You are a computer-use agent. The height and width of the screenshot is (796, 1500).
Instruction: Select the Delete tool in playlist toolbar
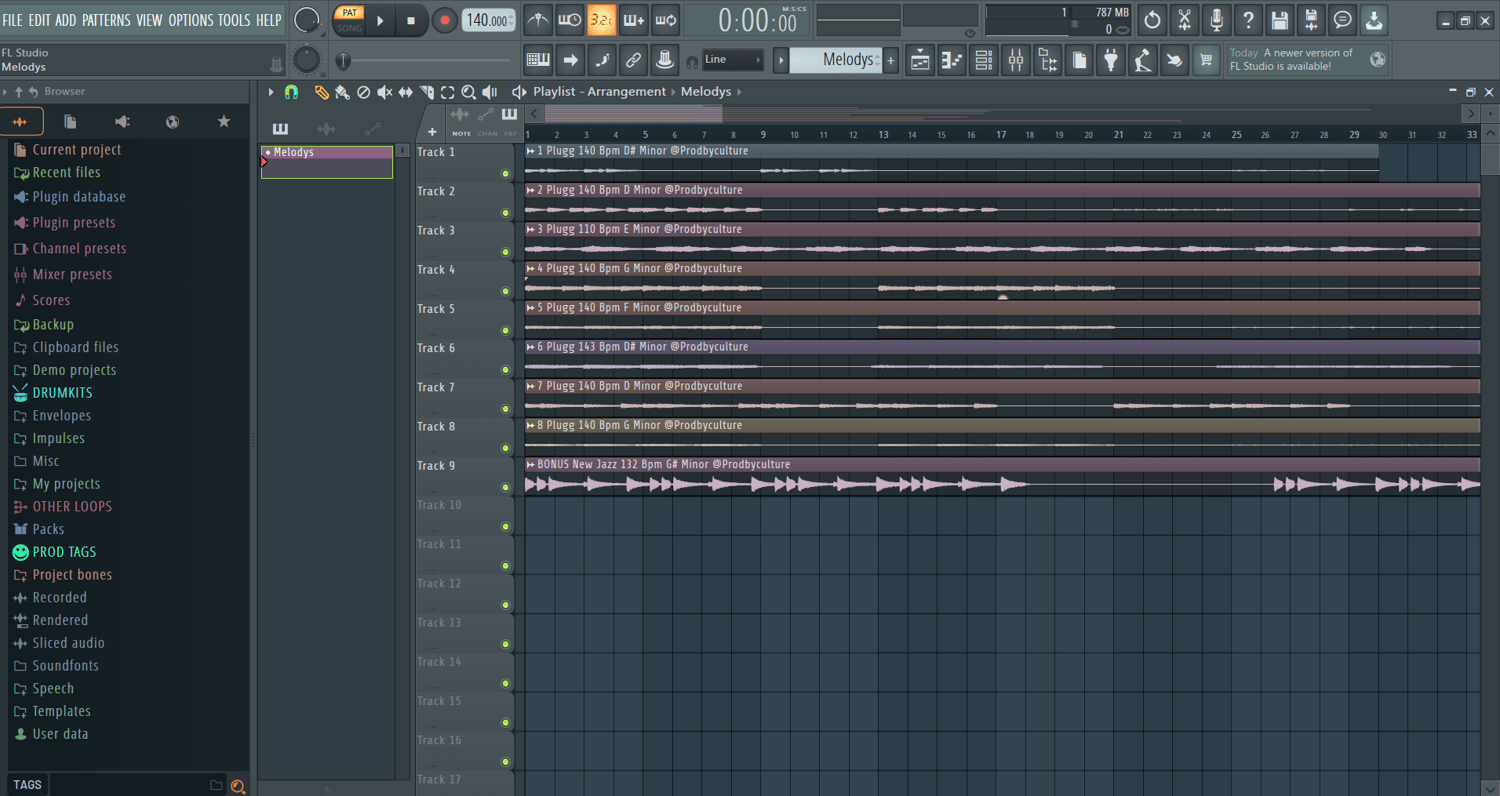click(363, 92)
